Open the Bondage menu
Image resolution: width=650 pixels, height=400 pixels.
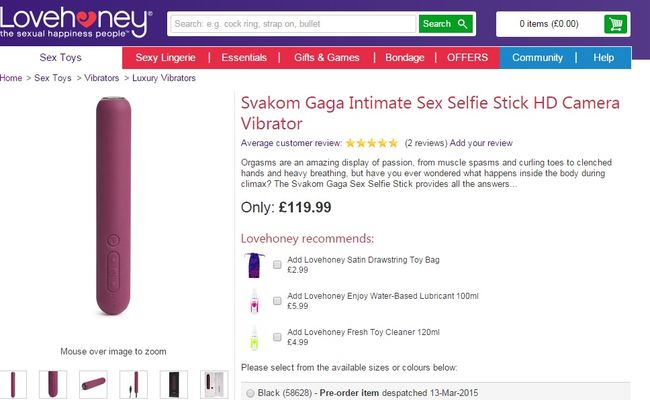click(x=405, y=58)
